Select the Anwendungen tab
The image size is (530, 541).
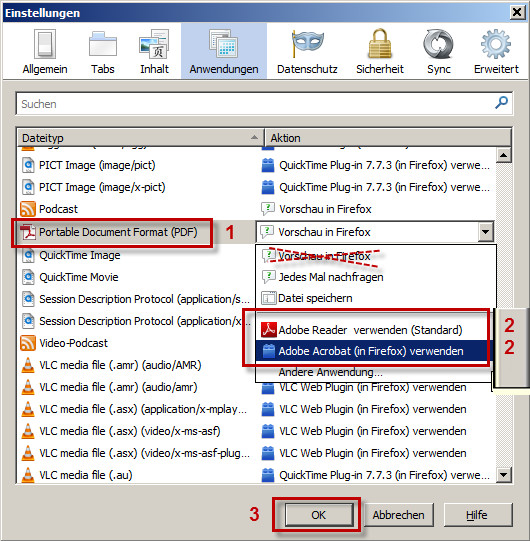[224, 51]
